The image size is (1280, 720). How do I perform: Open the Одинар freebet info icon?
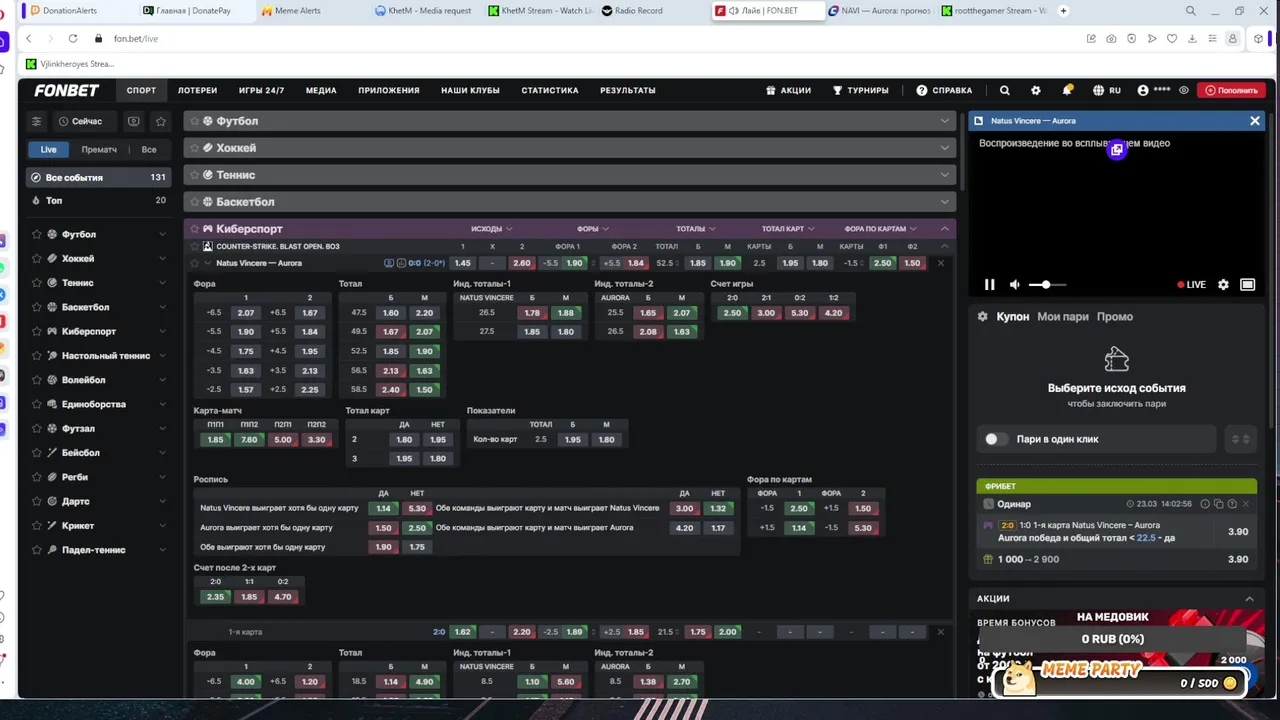click(x=1205, y=504)
